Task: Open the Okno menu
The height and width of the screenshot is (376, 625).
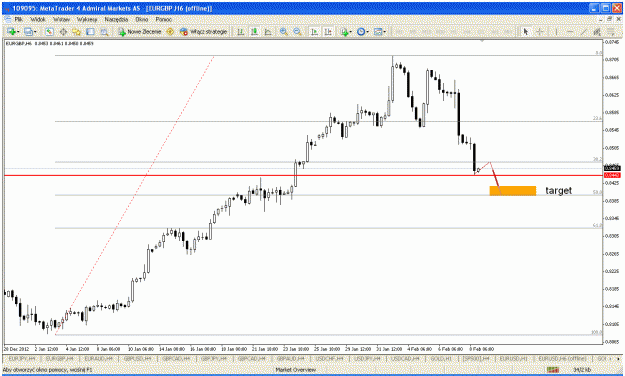Action: click(x=142, y=19)
